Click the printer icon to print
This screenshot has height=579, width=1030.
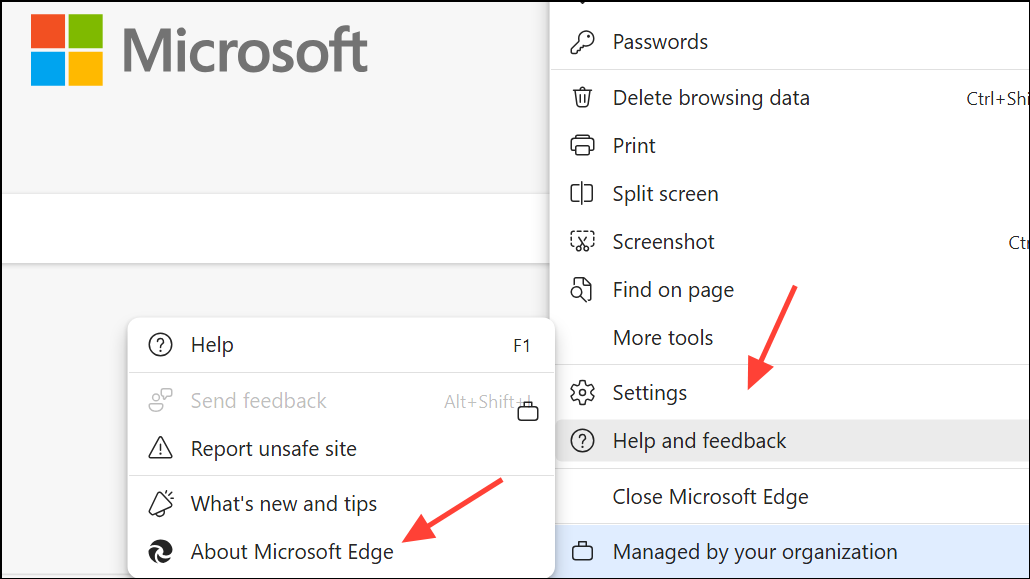[x=582, y=146]
